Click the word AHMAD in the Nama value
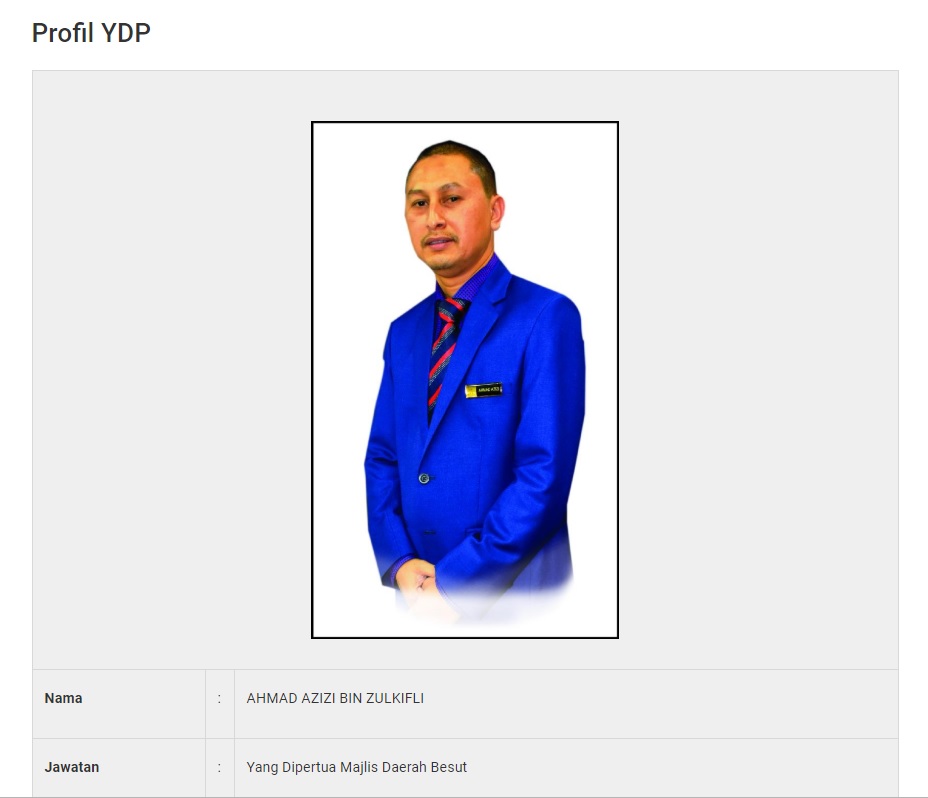This screenshot has height=798, width=928. point(272,698)
